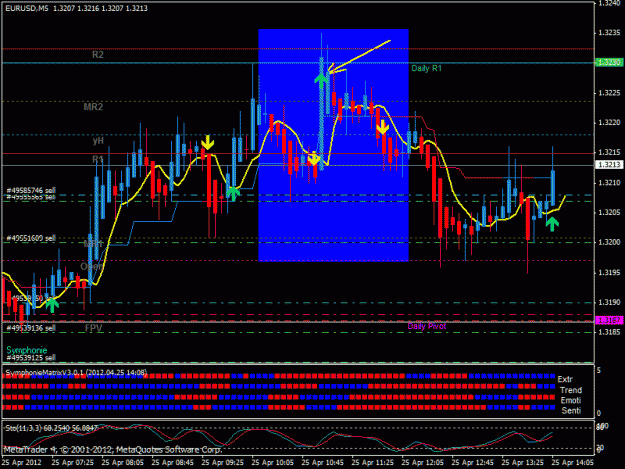
Task: Click the 25 Apr 13:25 time label
Action: tap(523, 463)
